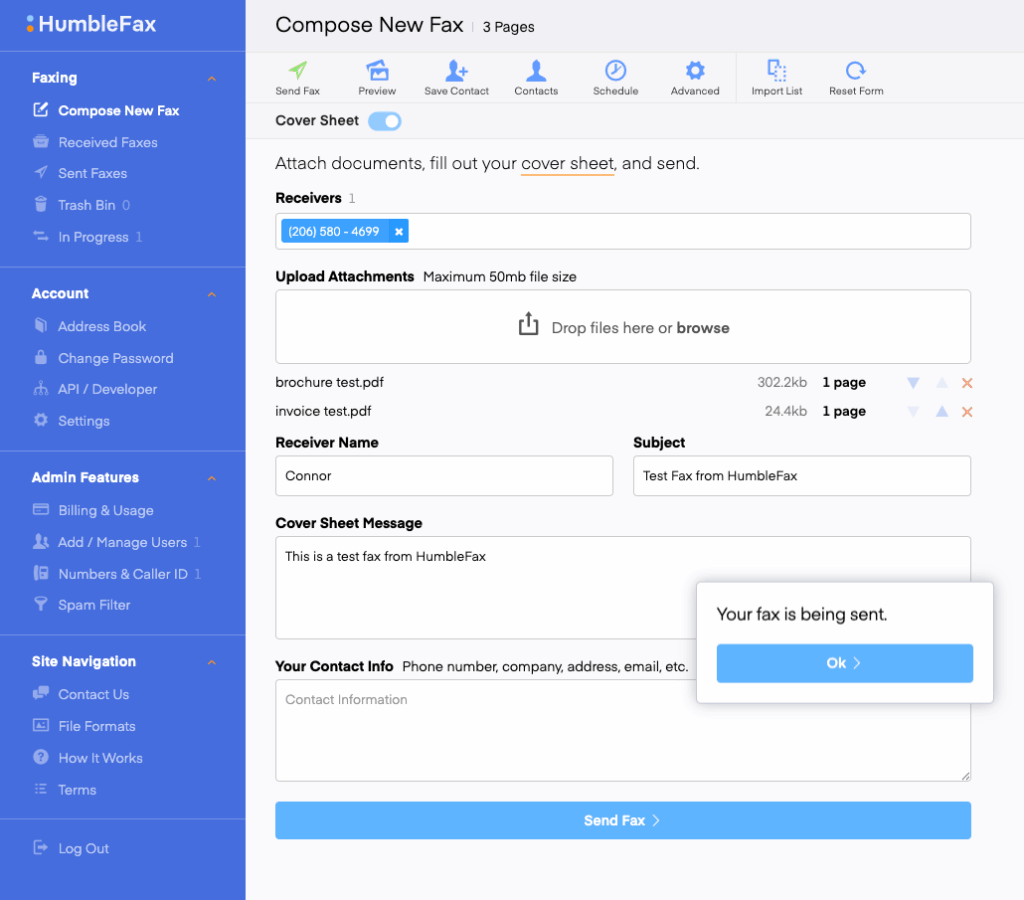Click the Send Fax paper plane toolbar icon

tap(297, 72)
